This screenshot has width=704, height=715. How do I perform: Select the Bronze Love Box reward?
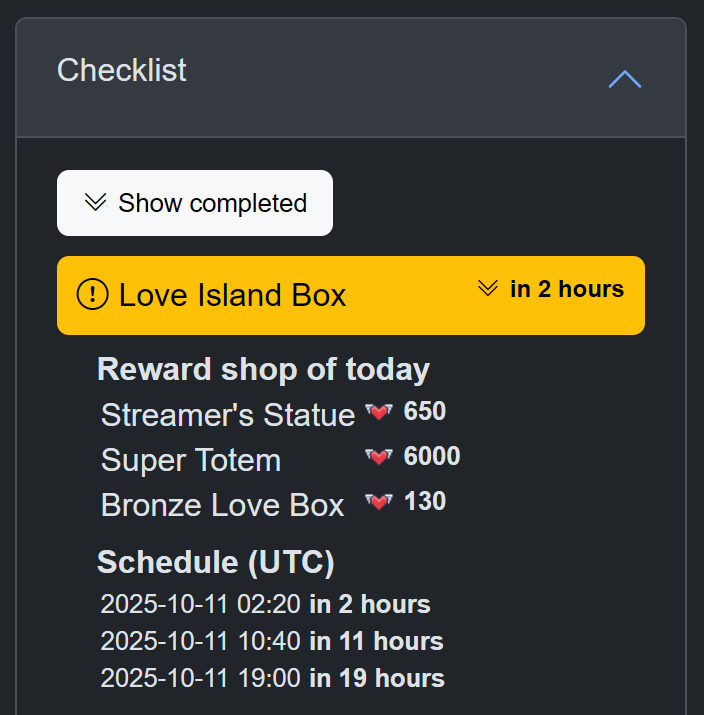point(223,505)
